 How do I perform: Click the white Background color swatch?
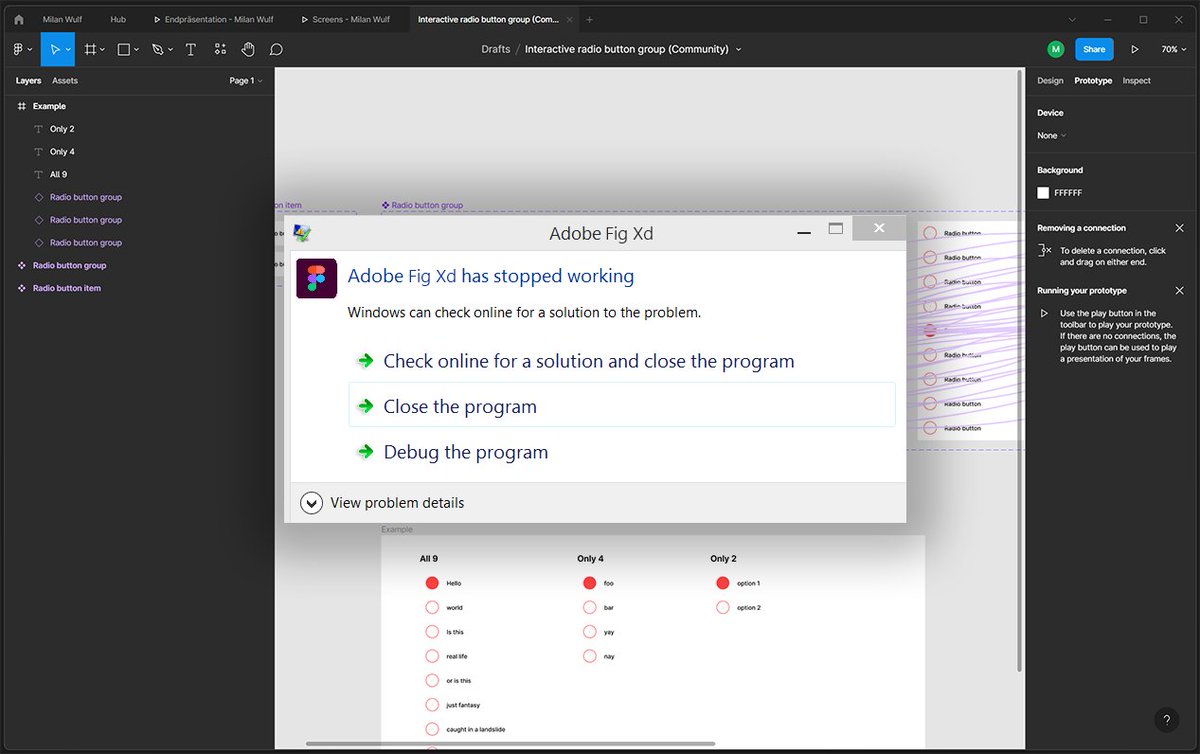tap(1043, 193)
